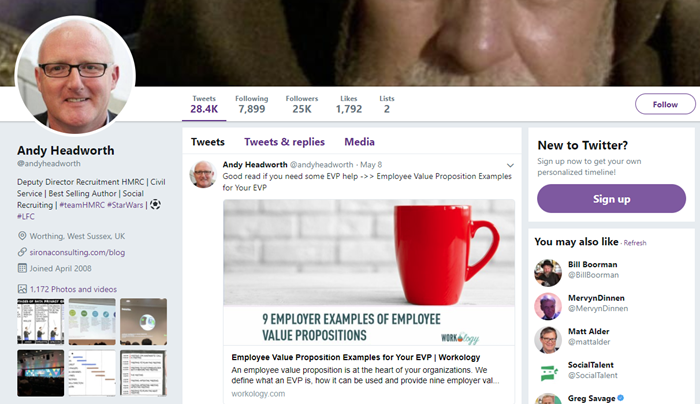The height and width of the screenshot is (404, 700).
Task: Click the tweet author's small avatar
Action: pos(203,172)
